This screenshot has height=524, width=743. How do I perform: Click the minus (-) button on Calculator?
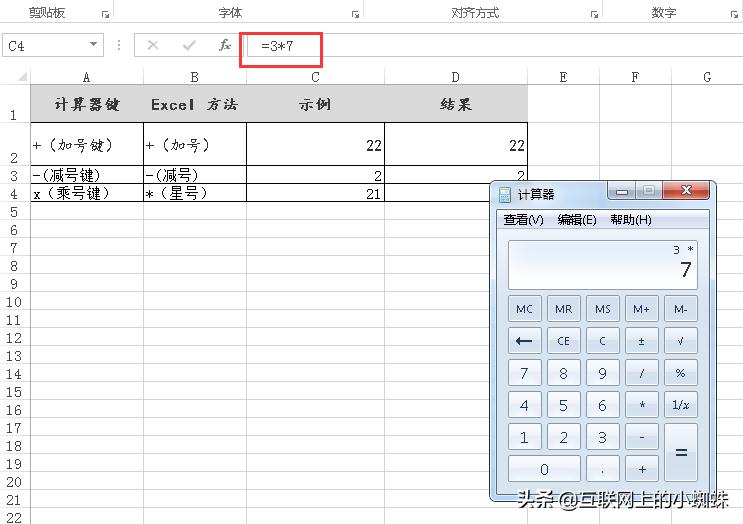[x=642, y=437]
